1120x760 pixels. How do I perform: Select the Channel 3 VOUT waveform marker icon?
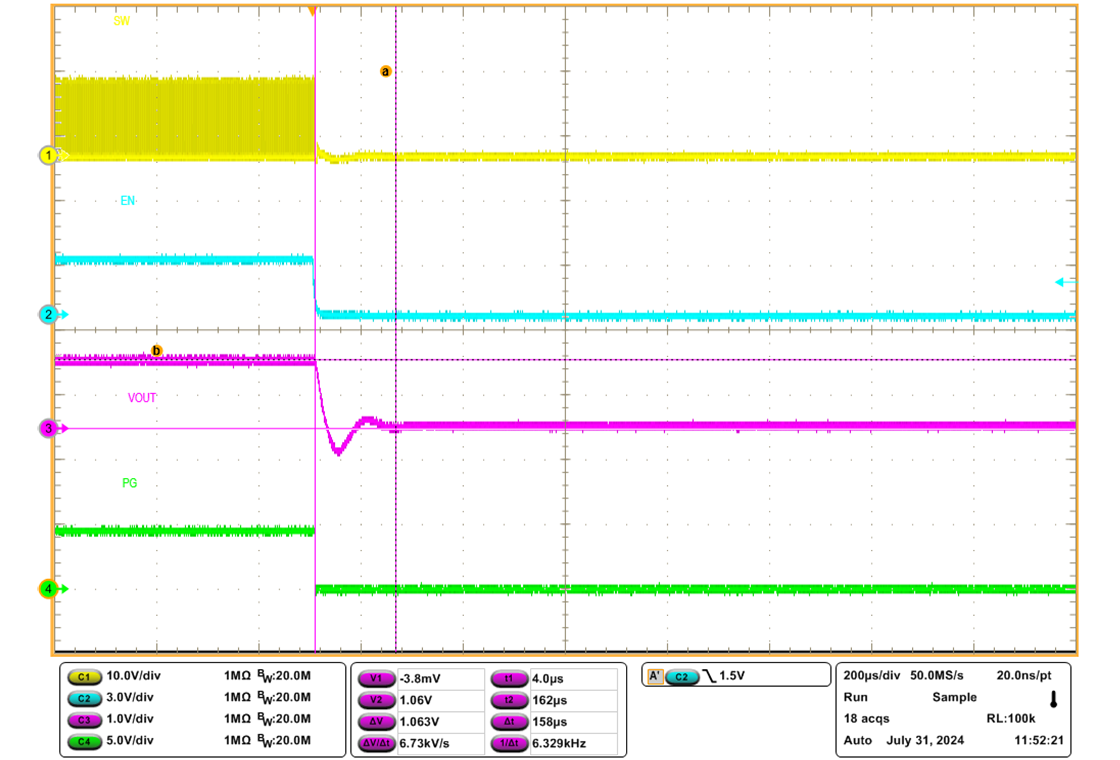47,426
